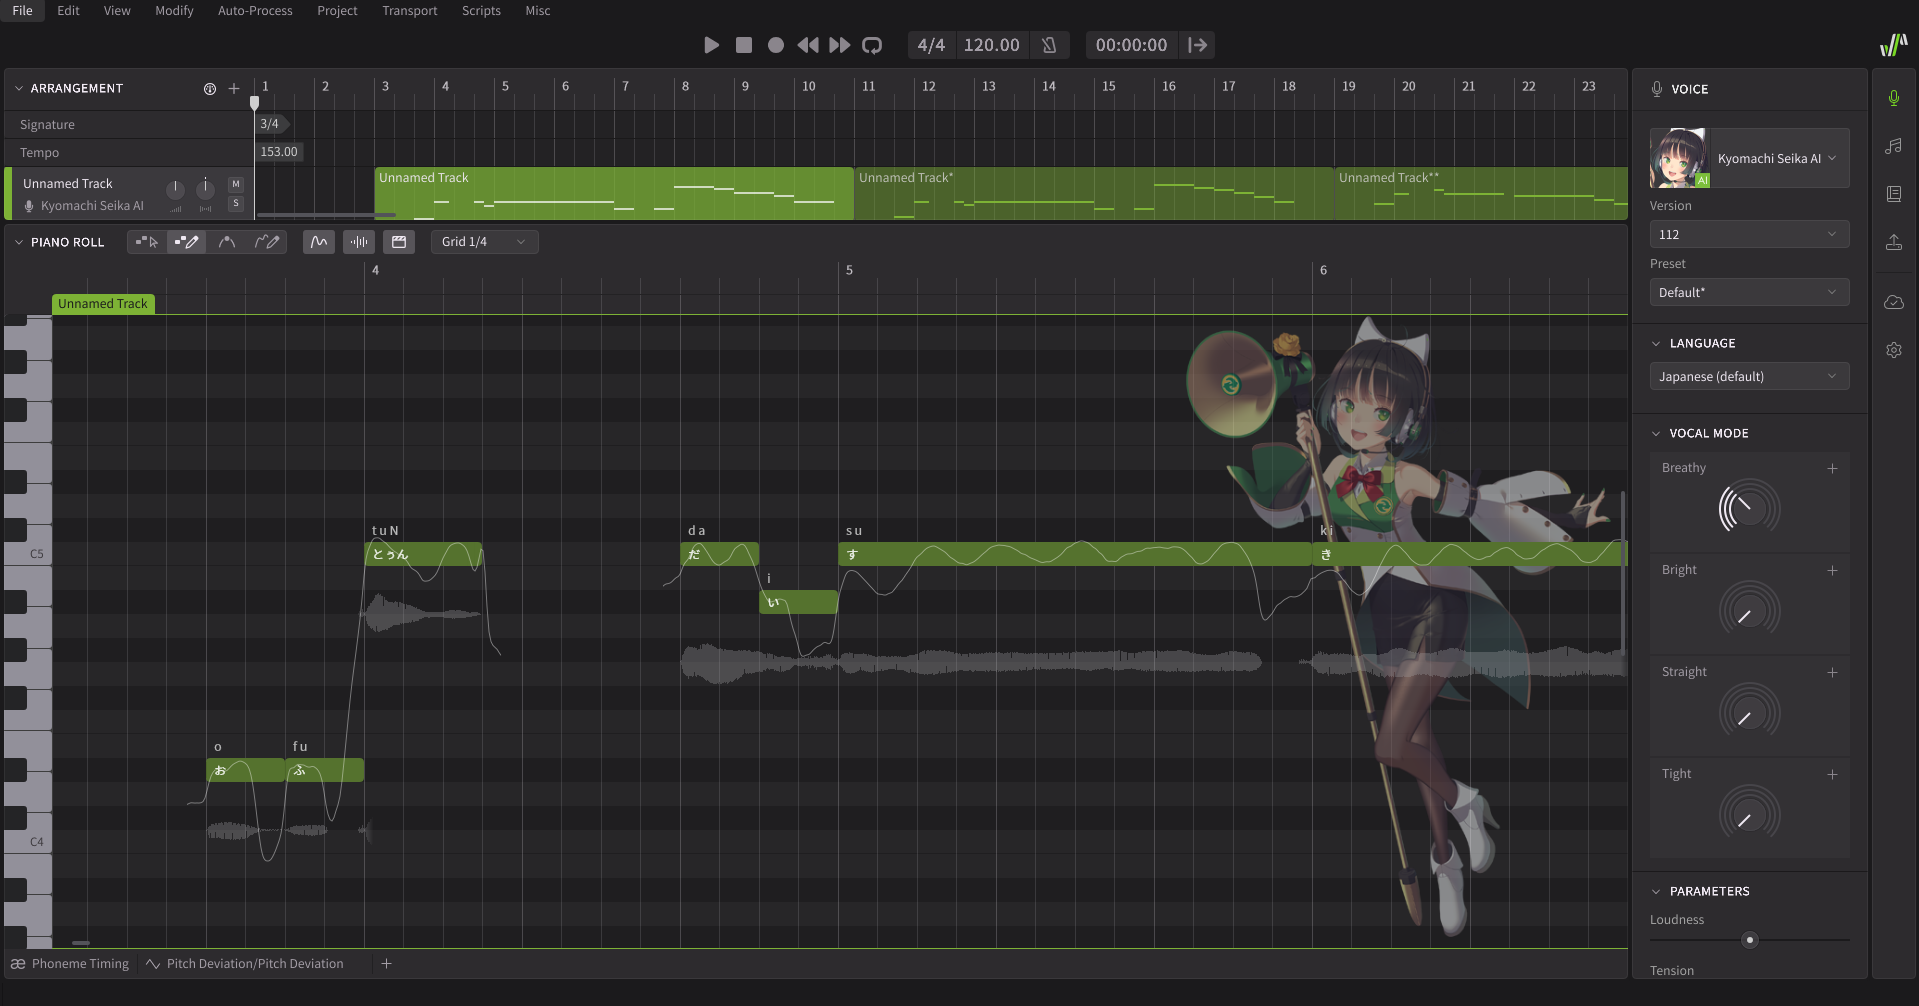1919x1006 pixels.
Task: Add a new track with plus icon
Action: (x=234, y=88)
